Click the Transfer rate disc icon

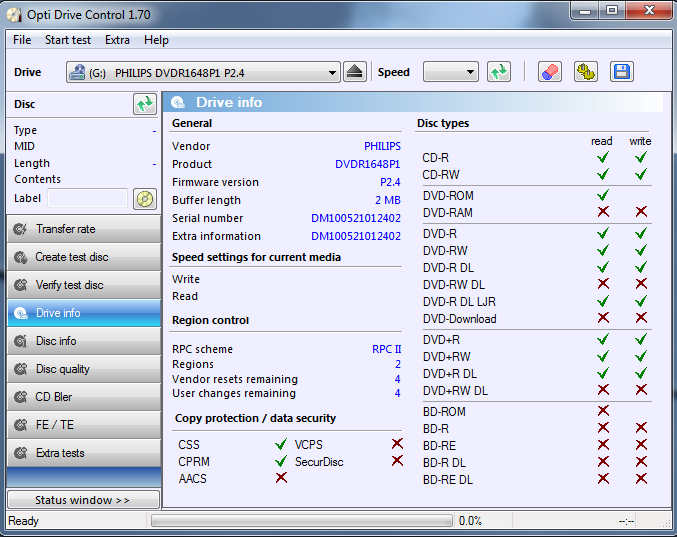[x=20, y=229]
